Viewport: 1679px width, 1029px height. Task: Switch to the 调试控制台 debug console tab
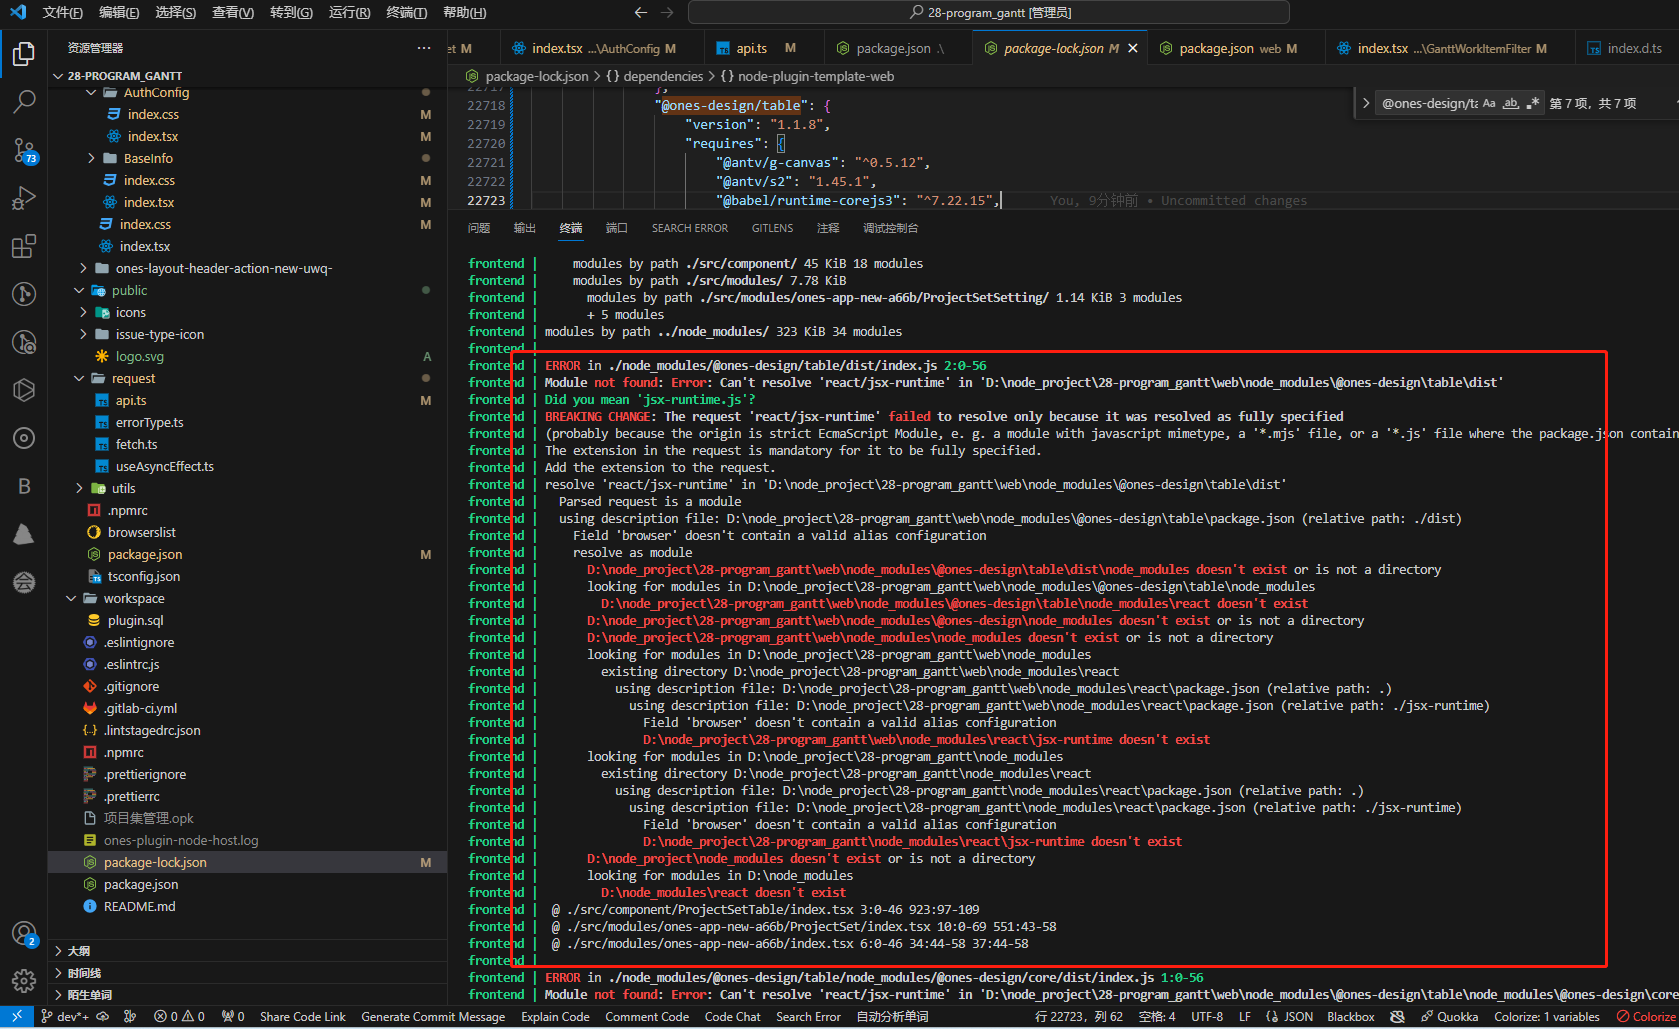pos(890,228)
